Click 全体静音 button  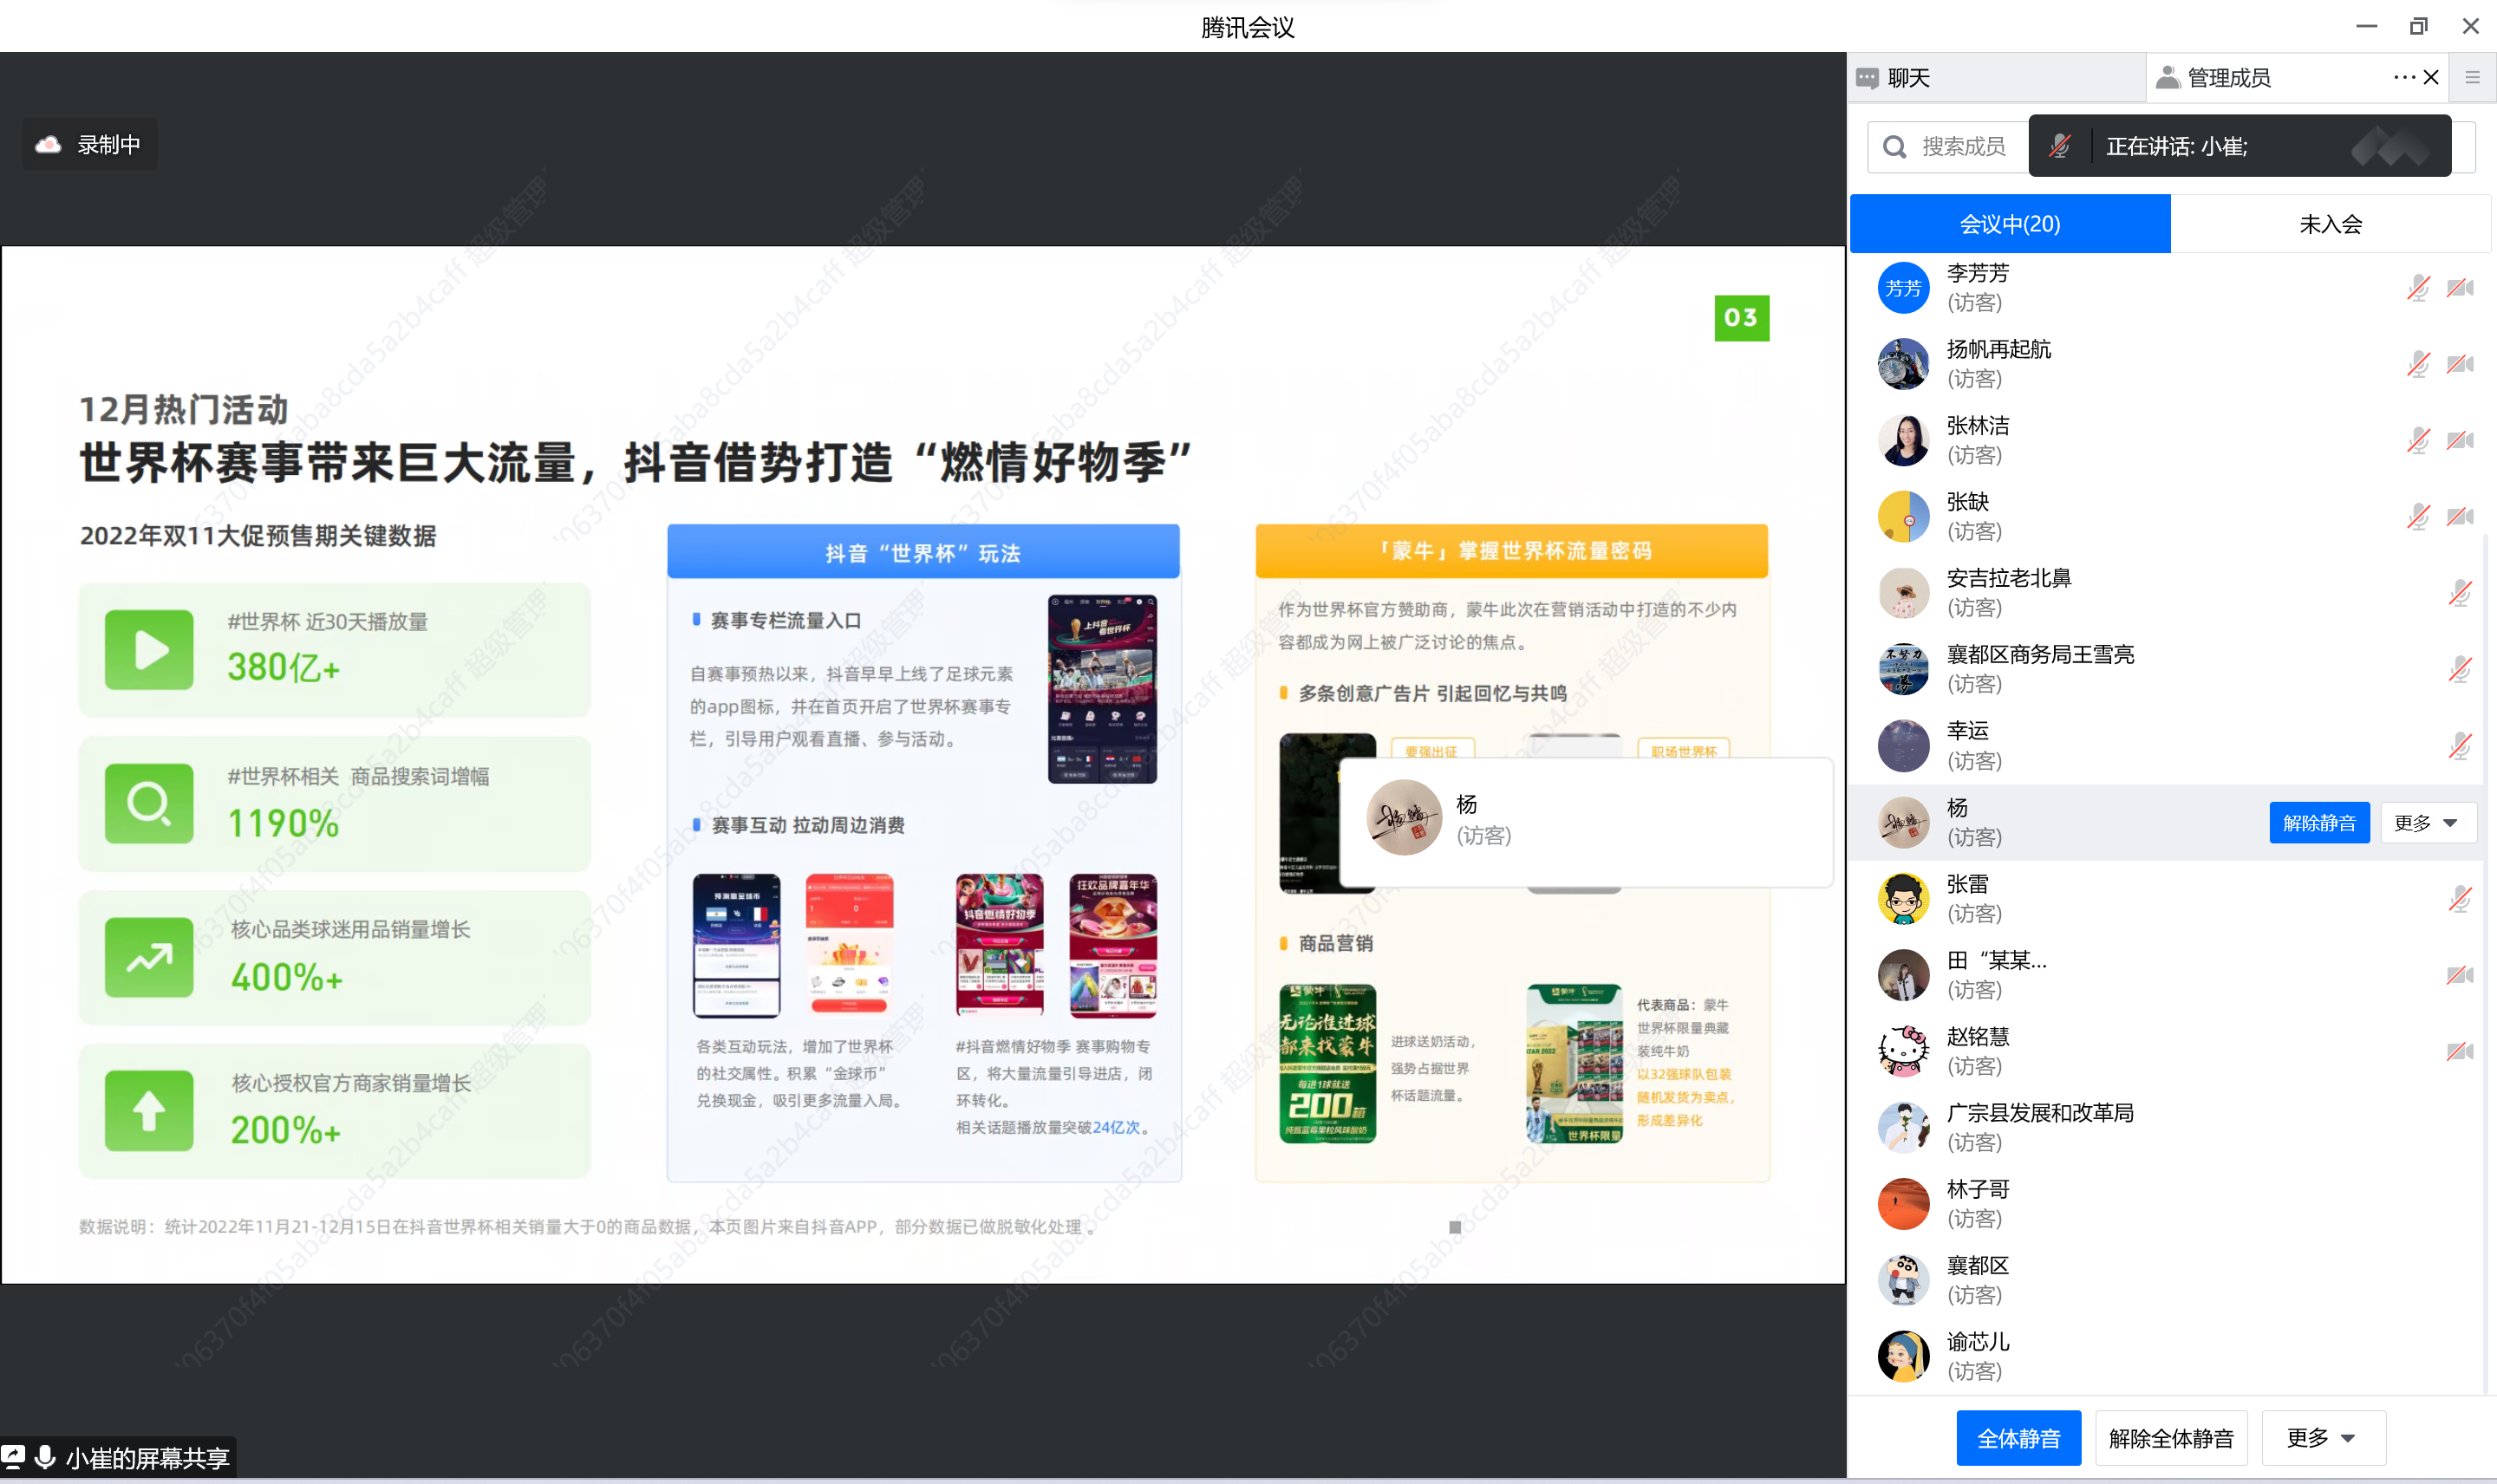(x=2018, y=1438)
